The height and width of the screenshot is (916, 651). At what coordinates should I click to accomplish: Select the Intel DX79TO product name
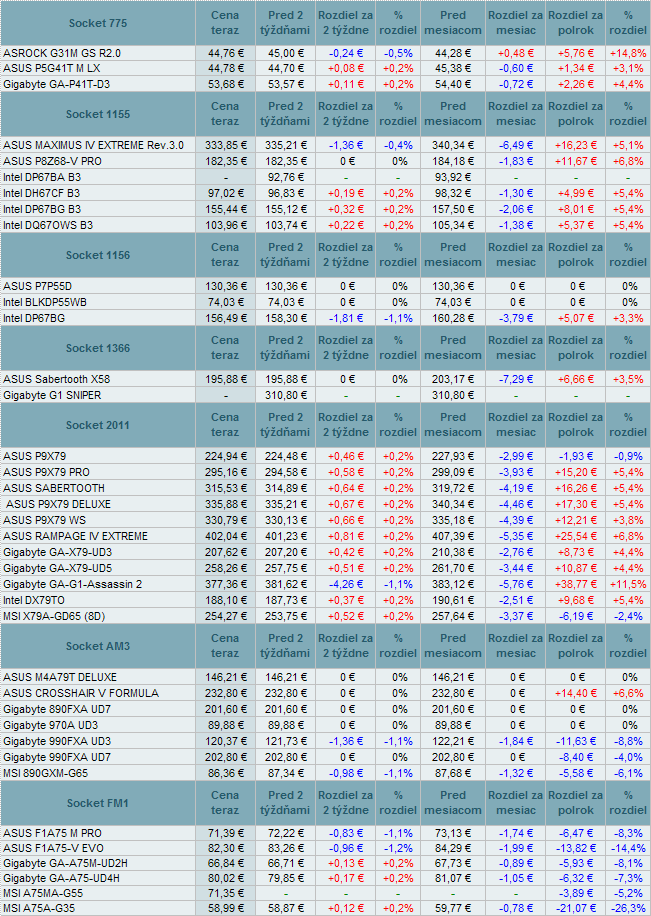point(34,600)
